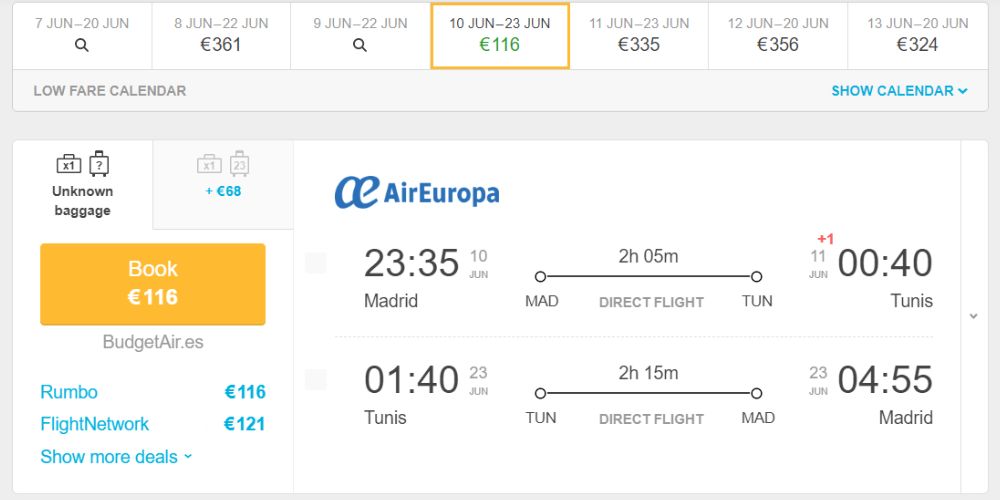Image resolution: width=1000 pixels, height=500 pixels.
Task: Book the €116 flight with BudgetAir
Action: pos(152,284)
